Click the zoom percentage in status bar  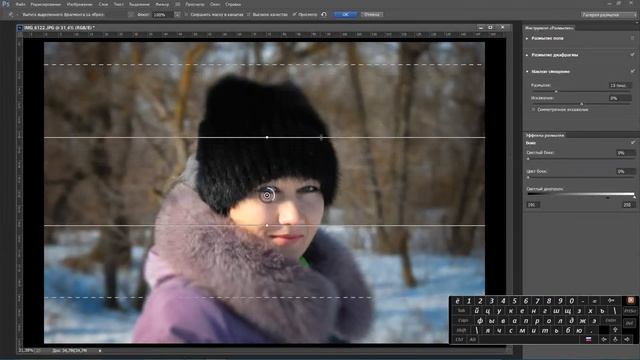pyautogui.click(x=26, y=351)
